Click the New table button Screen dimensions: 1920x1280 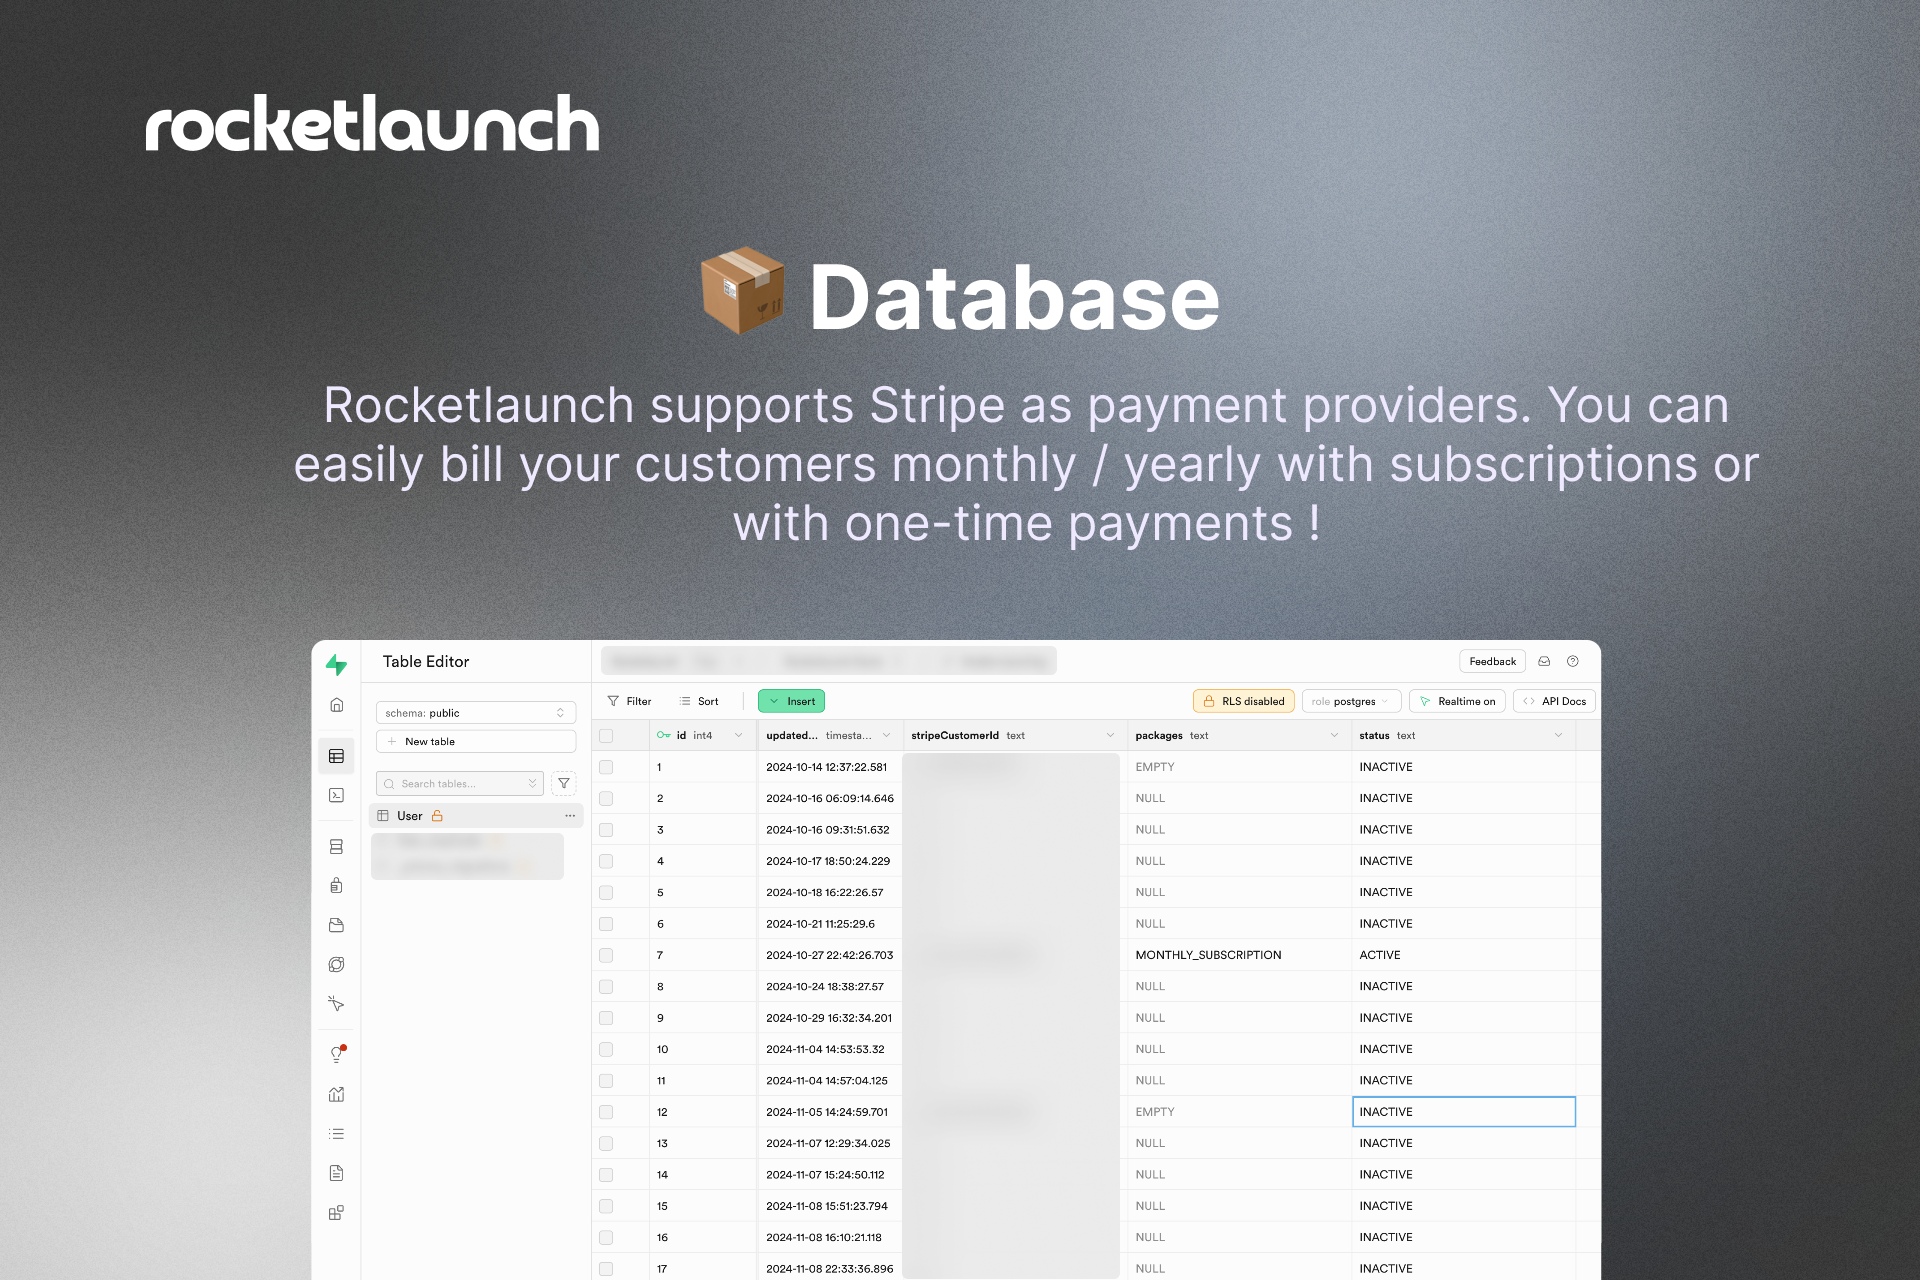(x=476, y=741)
